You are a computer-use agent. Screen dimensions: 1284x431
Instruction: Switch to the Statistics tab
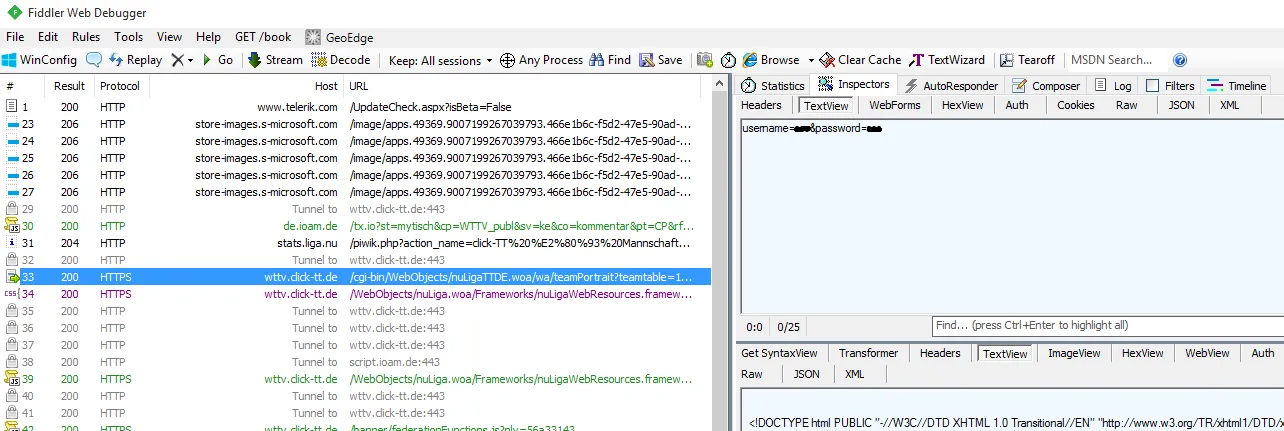click(773, 85)
